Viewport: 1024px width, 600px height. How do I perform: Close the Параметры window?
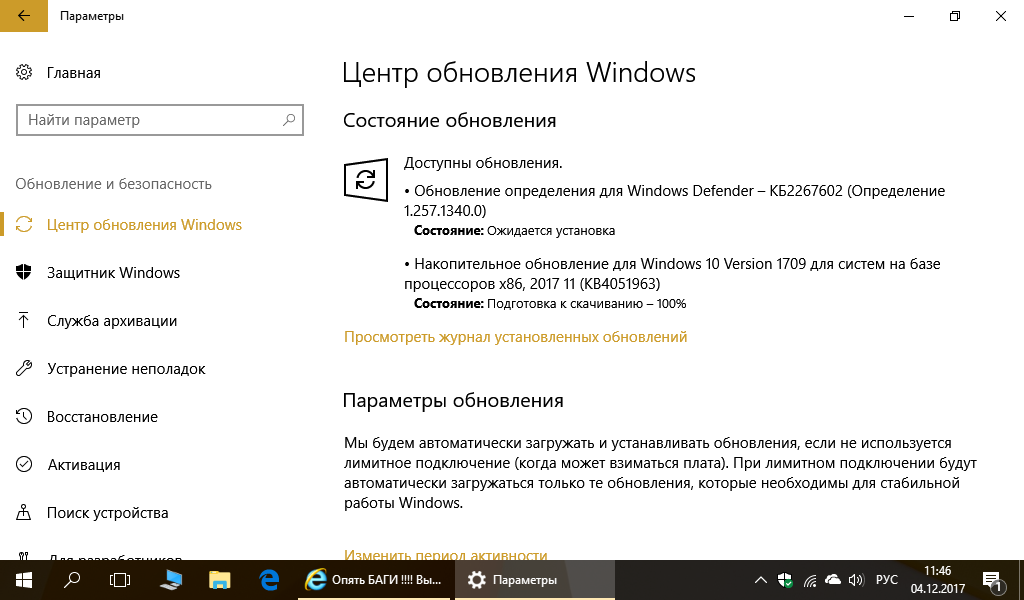pyautogui.click(x=1000, y=16)
